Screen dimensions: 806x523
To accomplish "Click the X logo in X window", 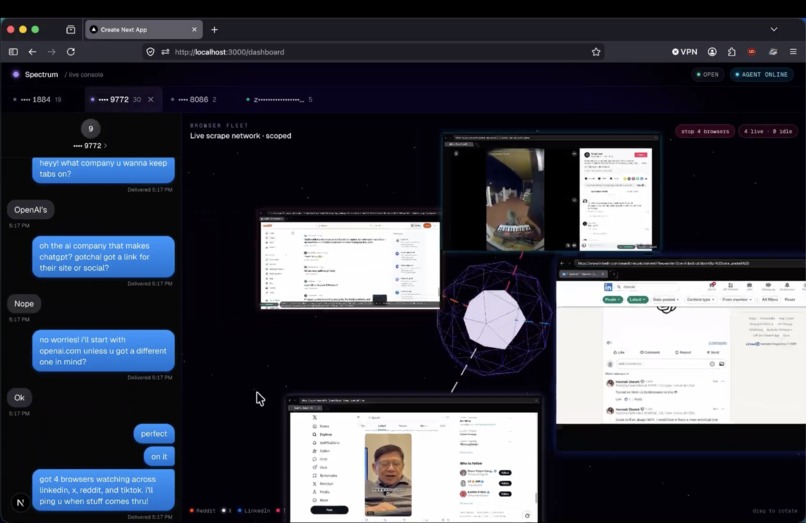I will pyautogui.click(x=315, y=418).
